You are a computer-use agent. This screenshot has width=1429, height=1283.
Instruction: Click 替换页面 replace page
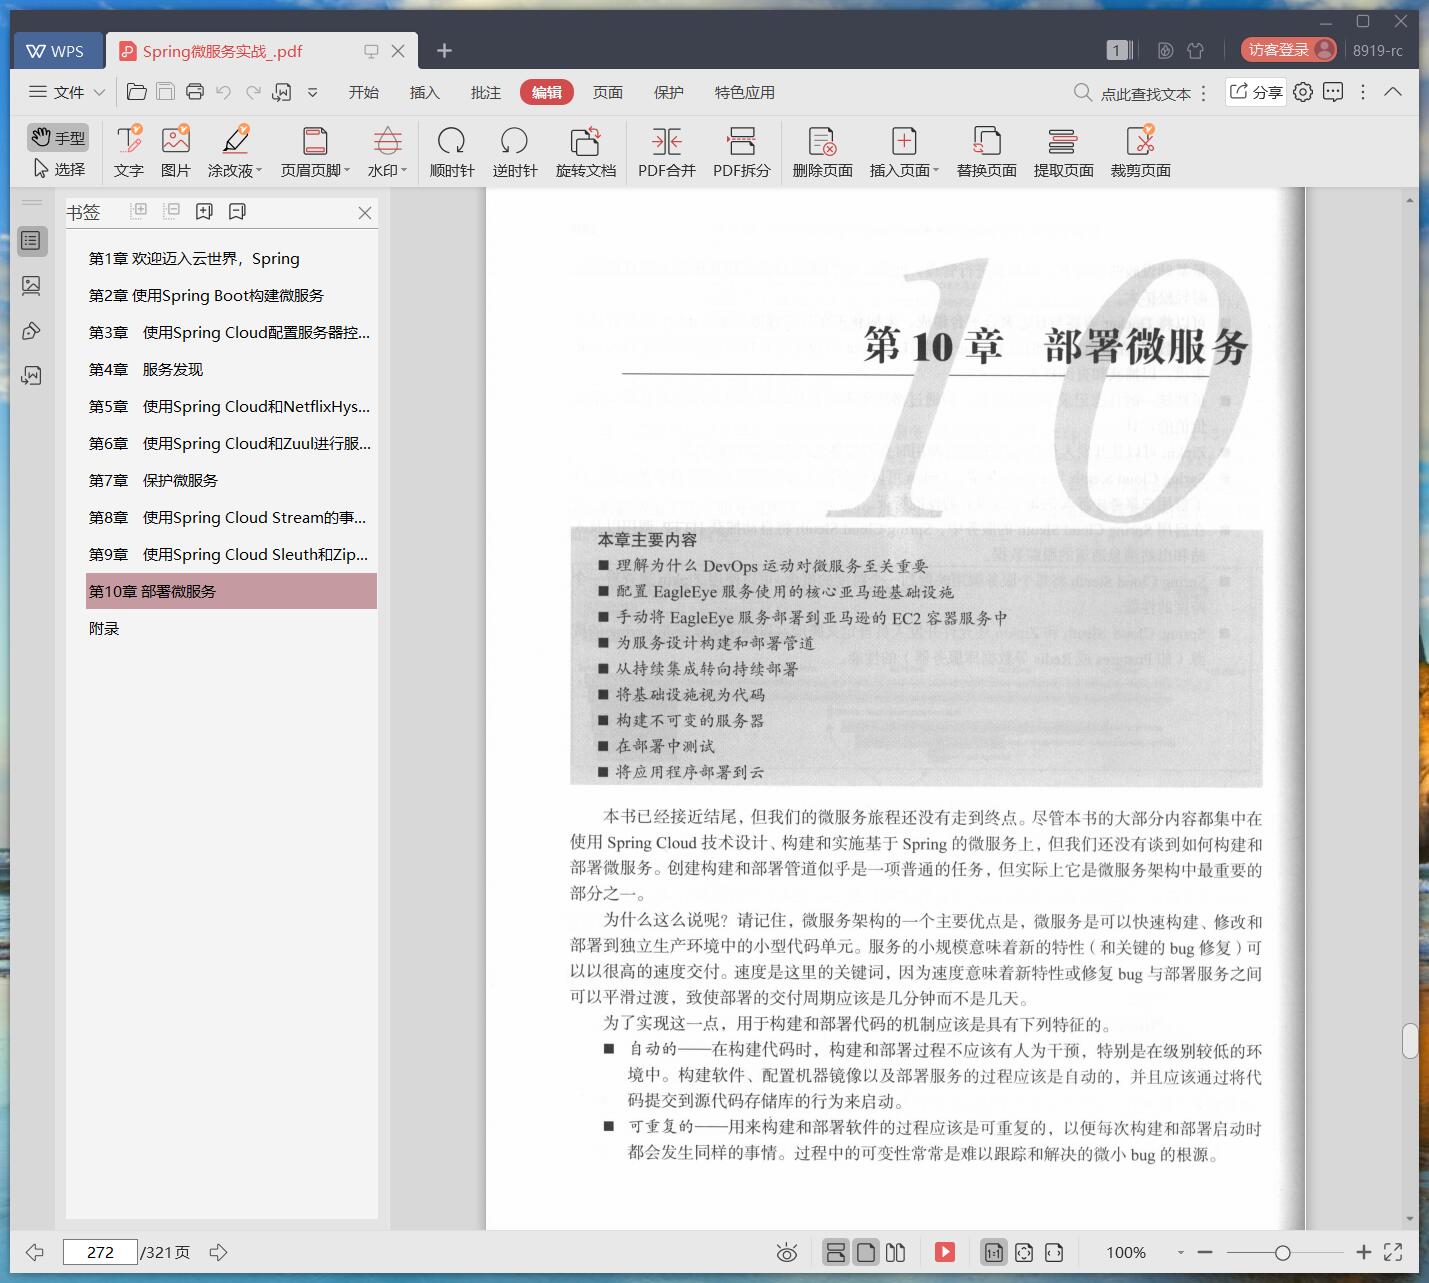point(986,151)
